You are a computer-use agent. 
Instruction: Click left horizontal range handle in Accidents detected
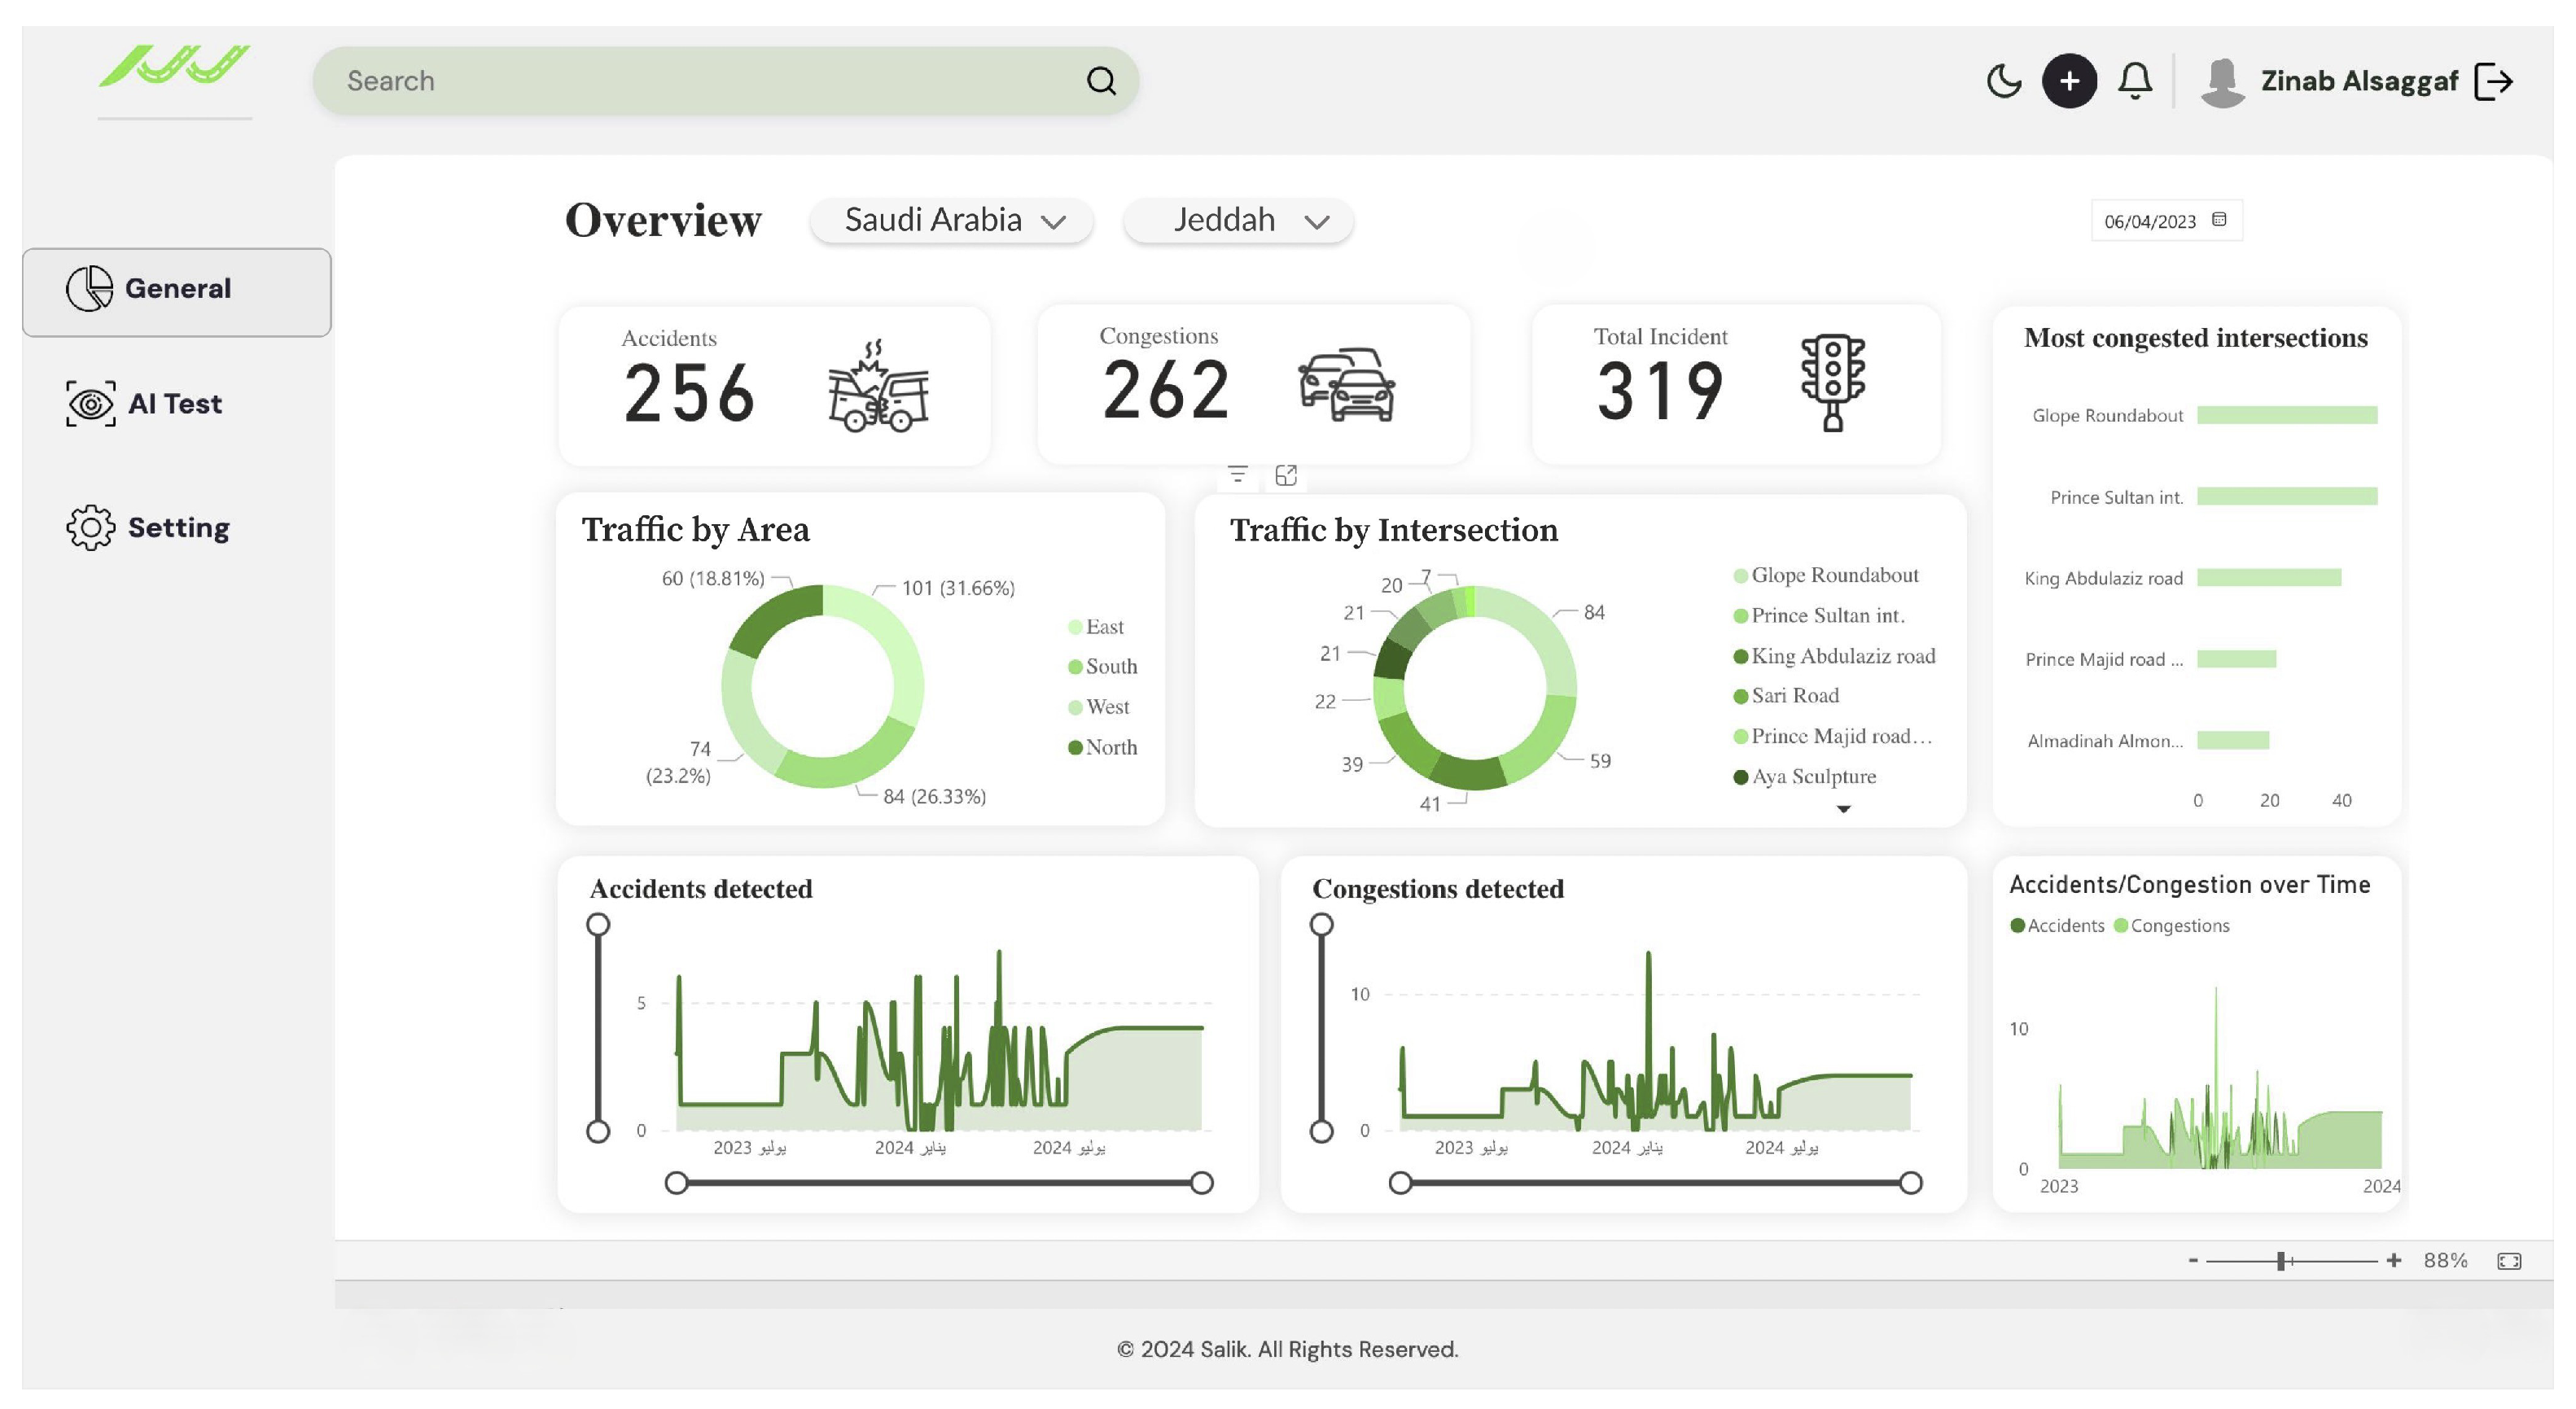[676, 1183]
